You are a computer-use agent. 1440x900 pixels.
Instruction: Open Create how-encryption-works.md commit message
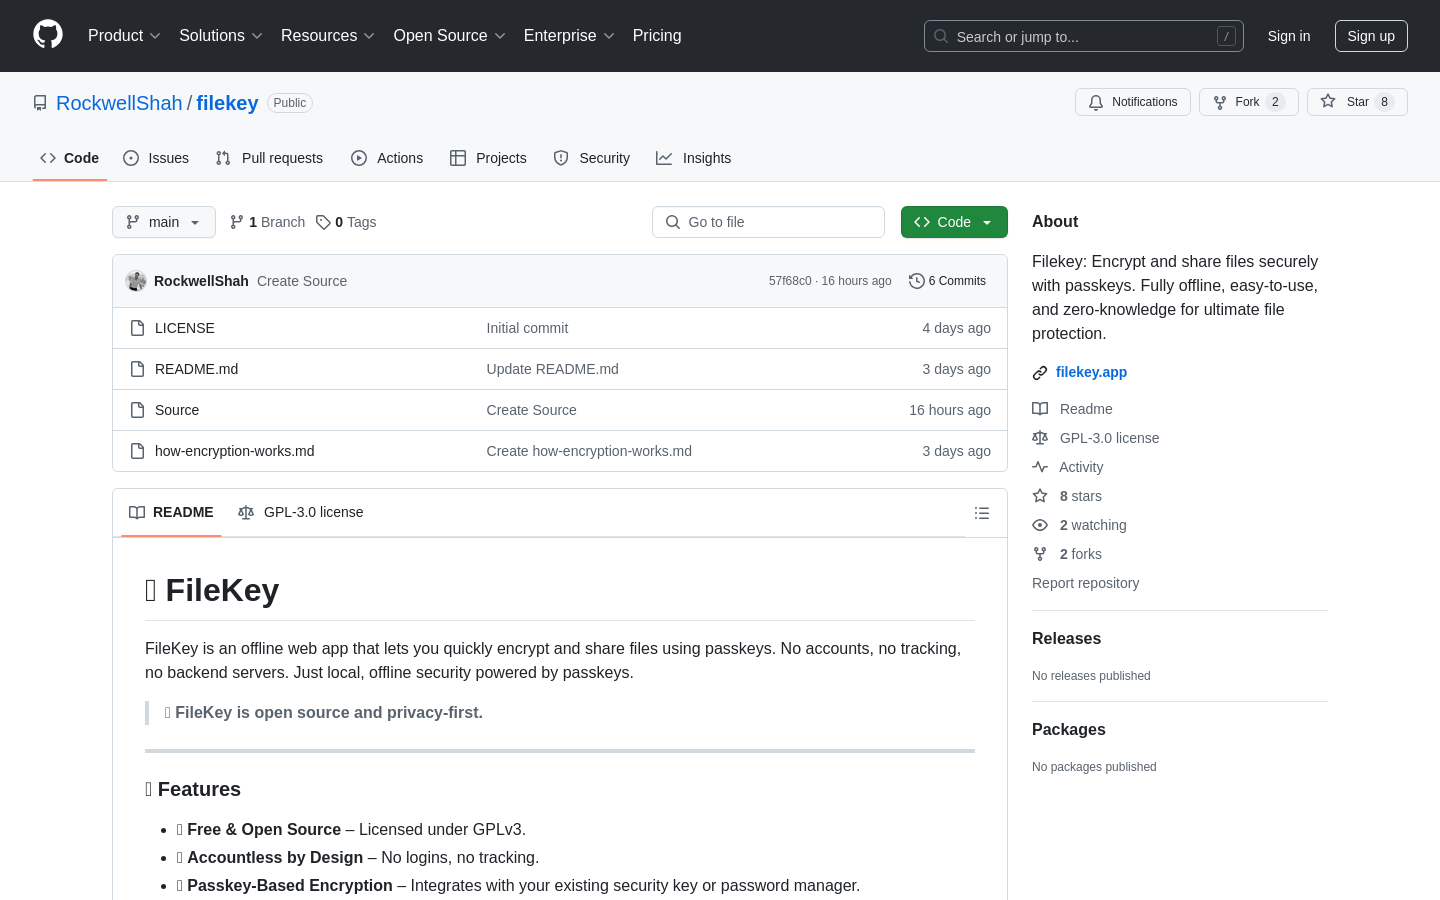click(589, 451)
